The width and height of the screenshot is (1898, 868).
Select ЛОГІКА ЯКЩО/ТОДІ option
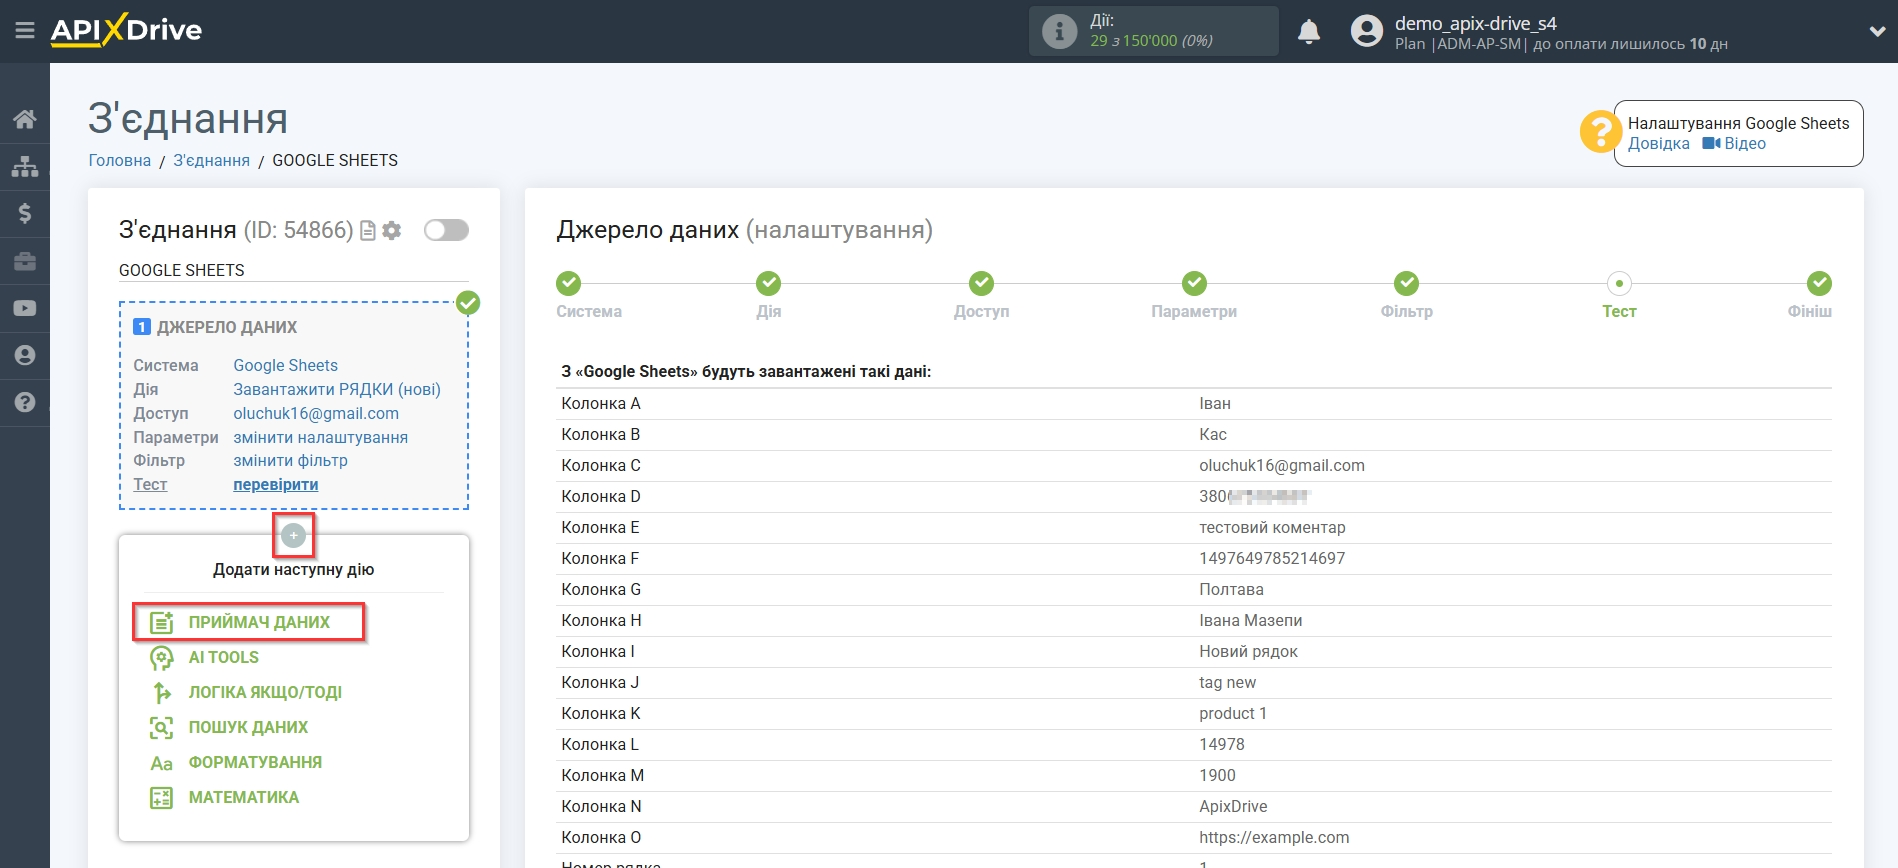click(265, 692)
